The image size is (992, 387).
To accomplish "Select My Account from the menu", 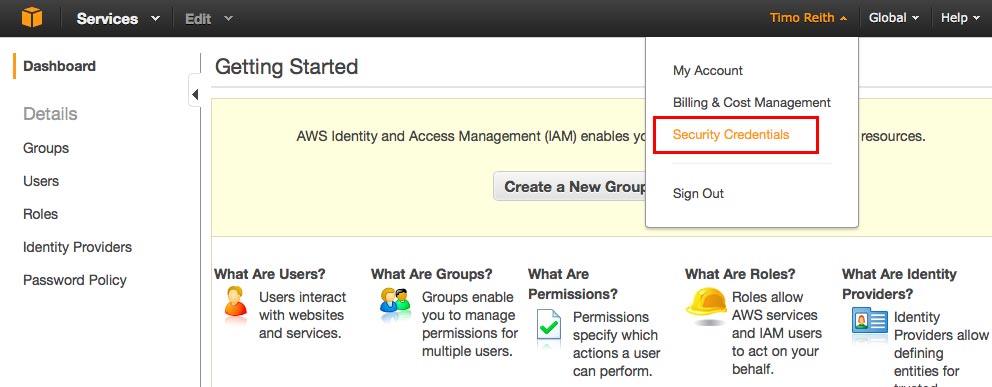I will (x=708, y=70).
